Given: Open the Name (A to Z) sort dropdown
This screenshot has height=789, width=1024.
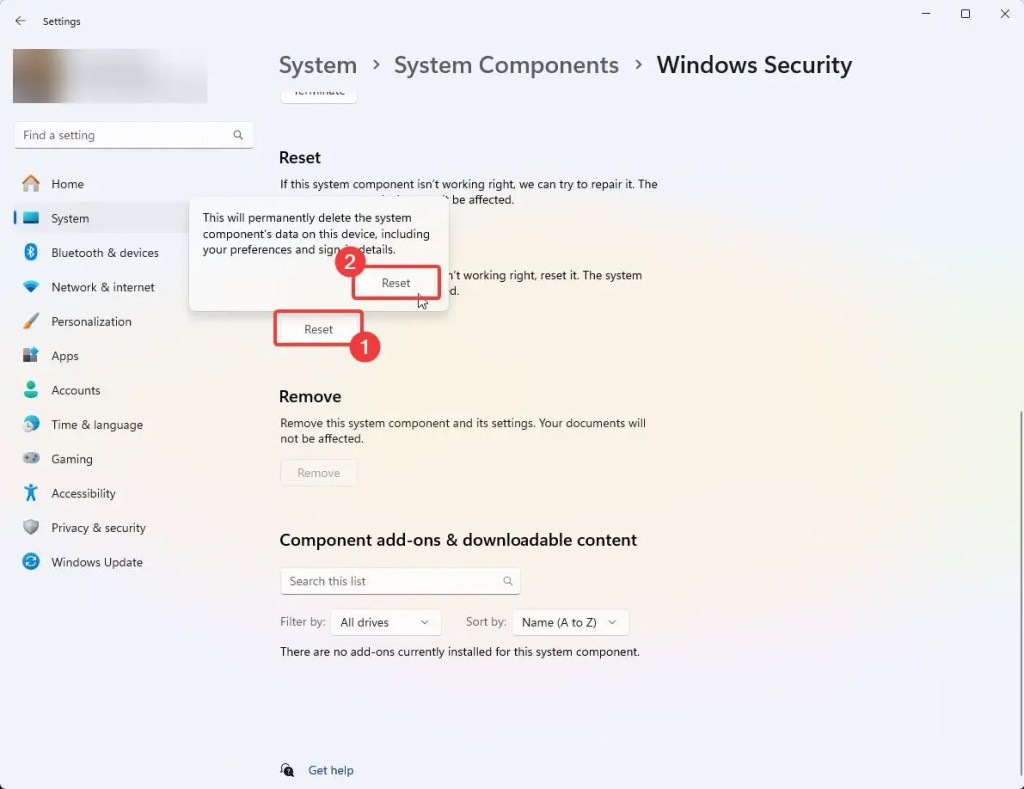Looking at the screenshot, I should point(570,622).
